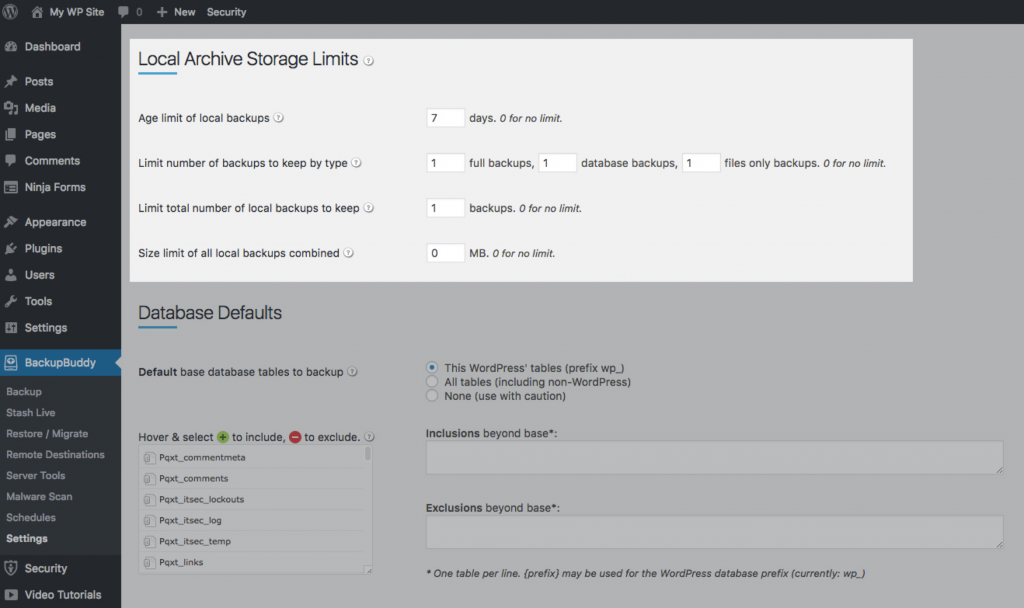
Task: Select the Pqxt_commentmeta table row
Action: pos(251,457)
